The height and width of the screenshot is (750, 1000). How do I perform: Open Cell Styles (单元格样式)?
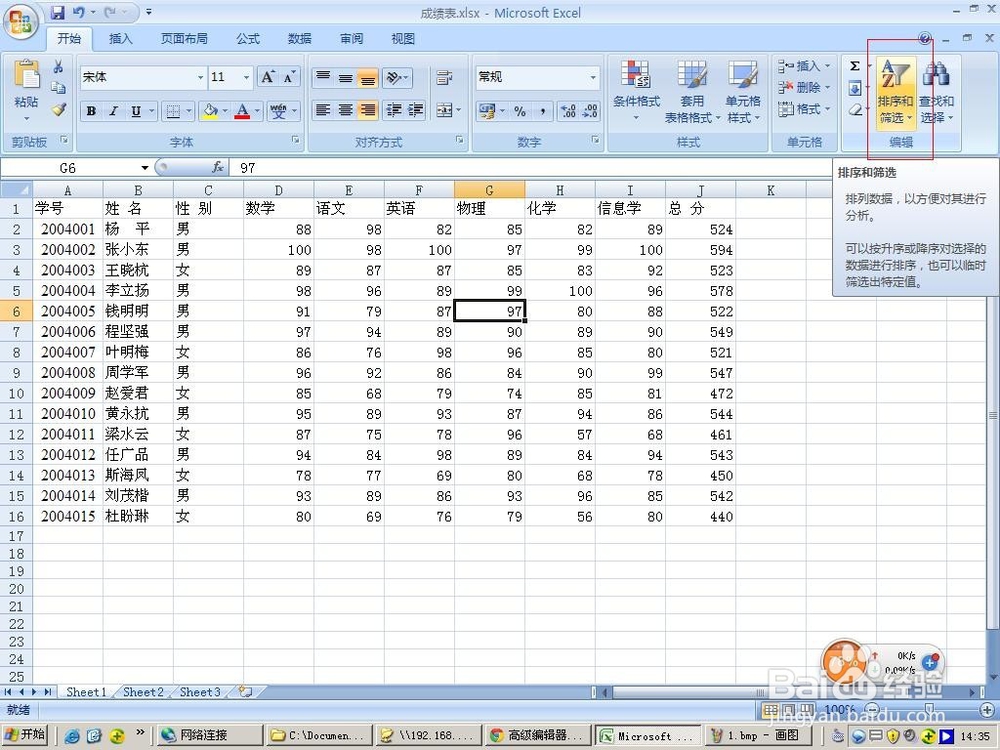[744, 90]
